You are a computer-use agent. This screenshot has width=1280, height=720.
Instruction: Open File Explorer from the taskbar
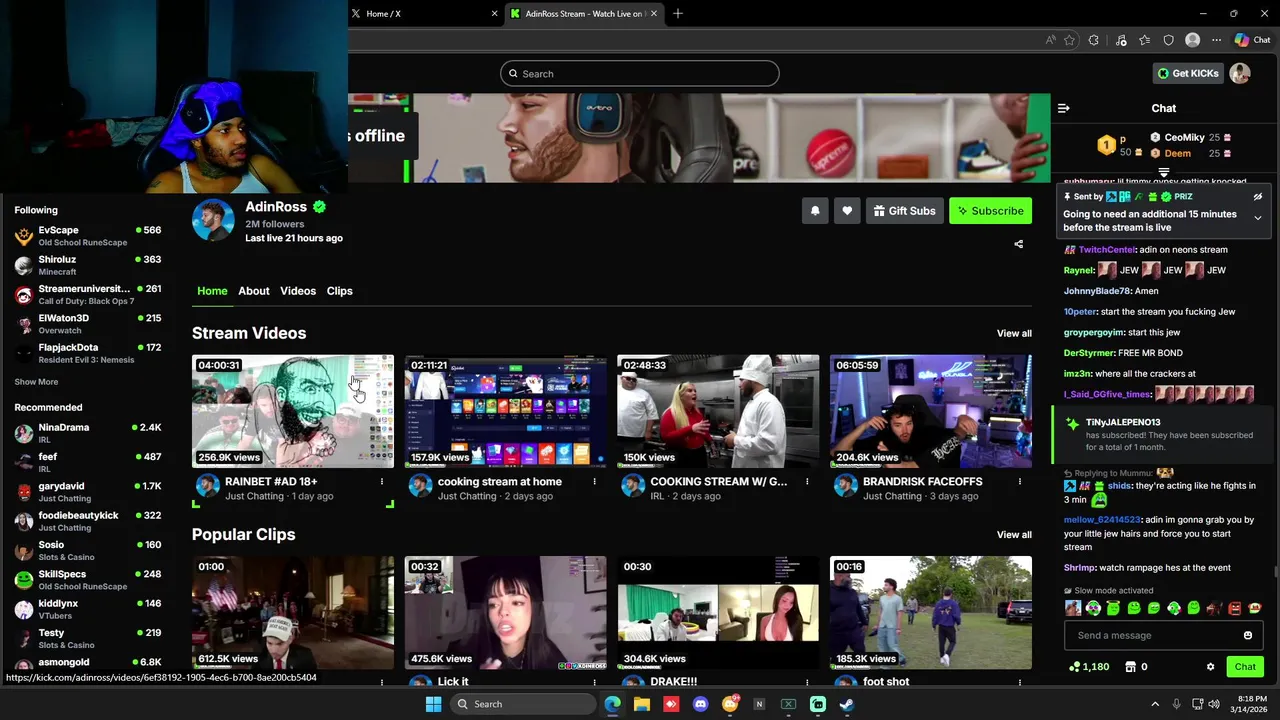point(642,704)
